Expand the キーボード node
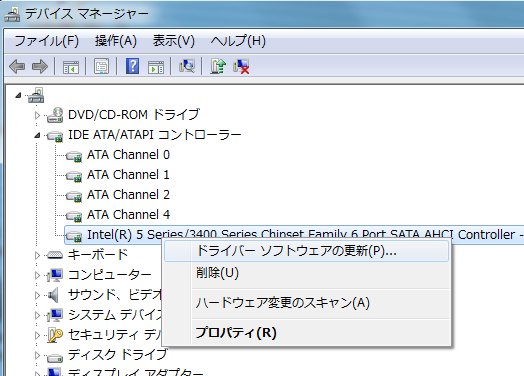The height and width of the screenshot is (376, 524). click(37, 255)
